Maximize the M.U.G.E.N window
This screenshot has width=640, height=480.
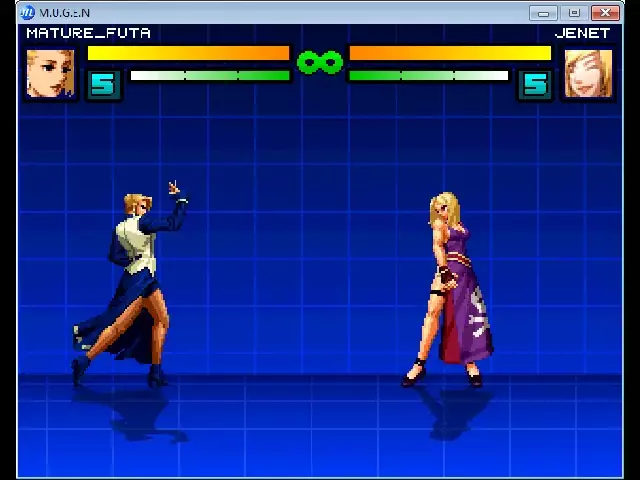[x=574, y=13]
